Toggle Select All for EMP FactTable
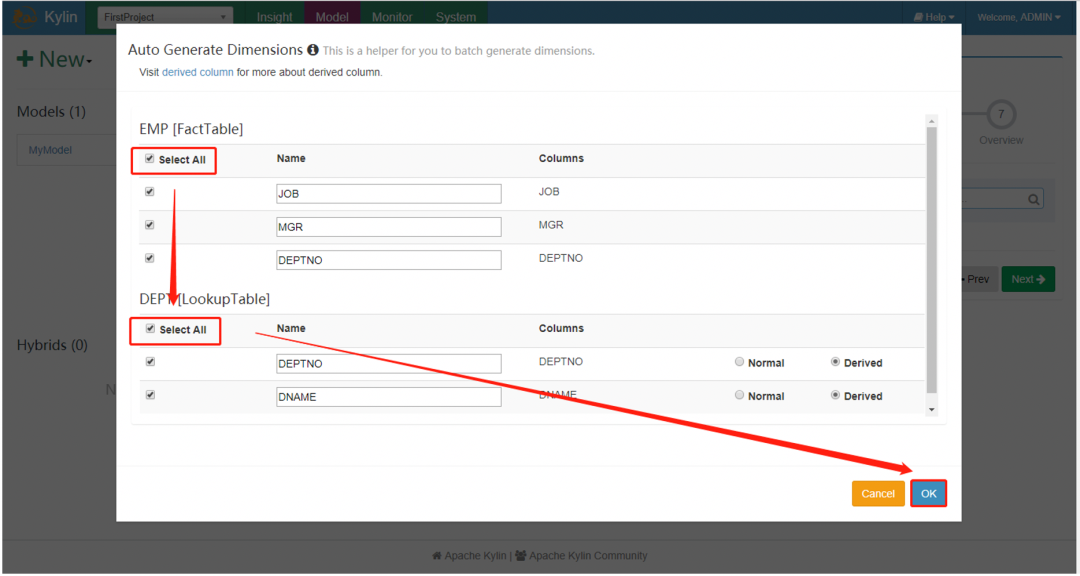Viewport: 1080px width, 576px height. coord(149,159)
